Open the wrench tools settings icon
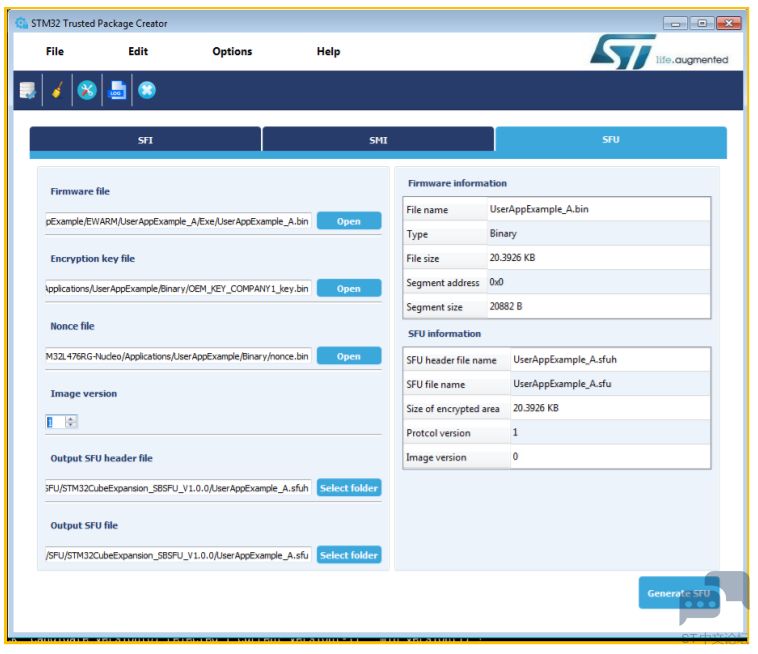 point(87,90)
